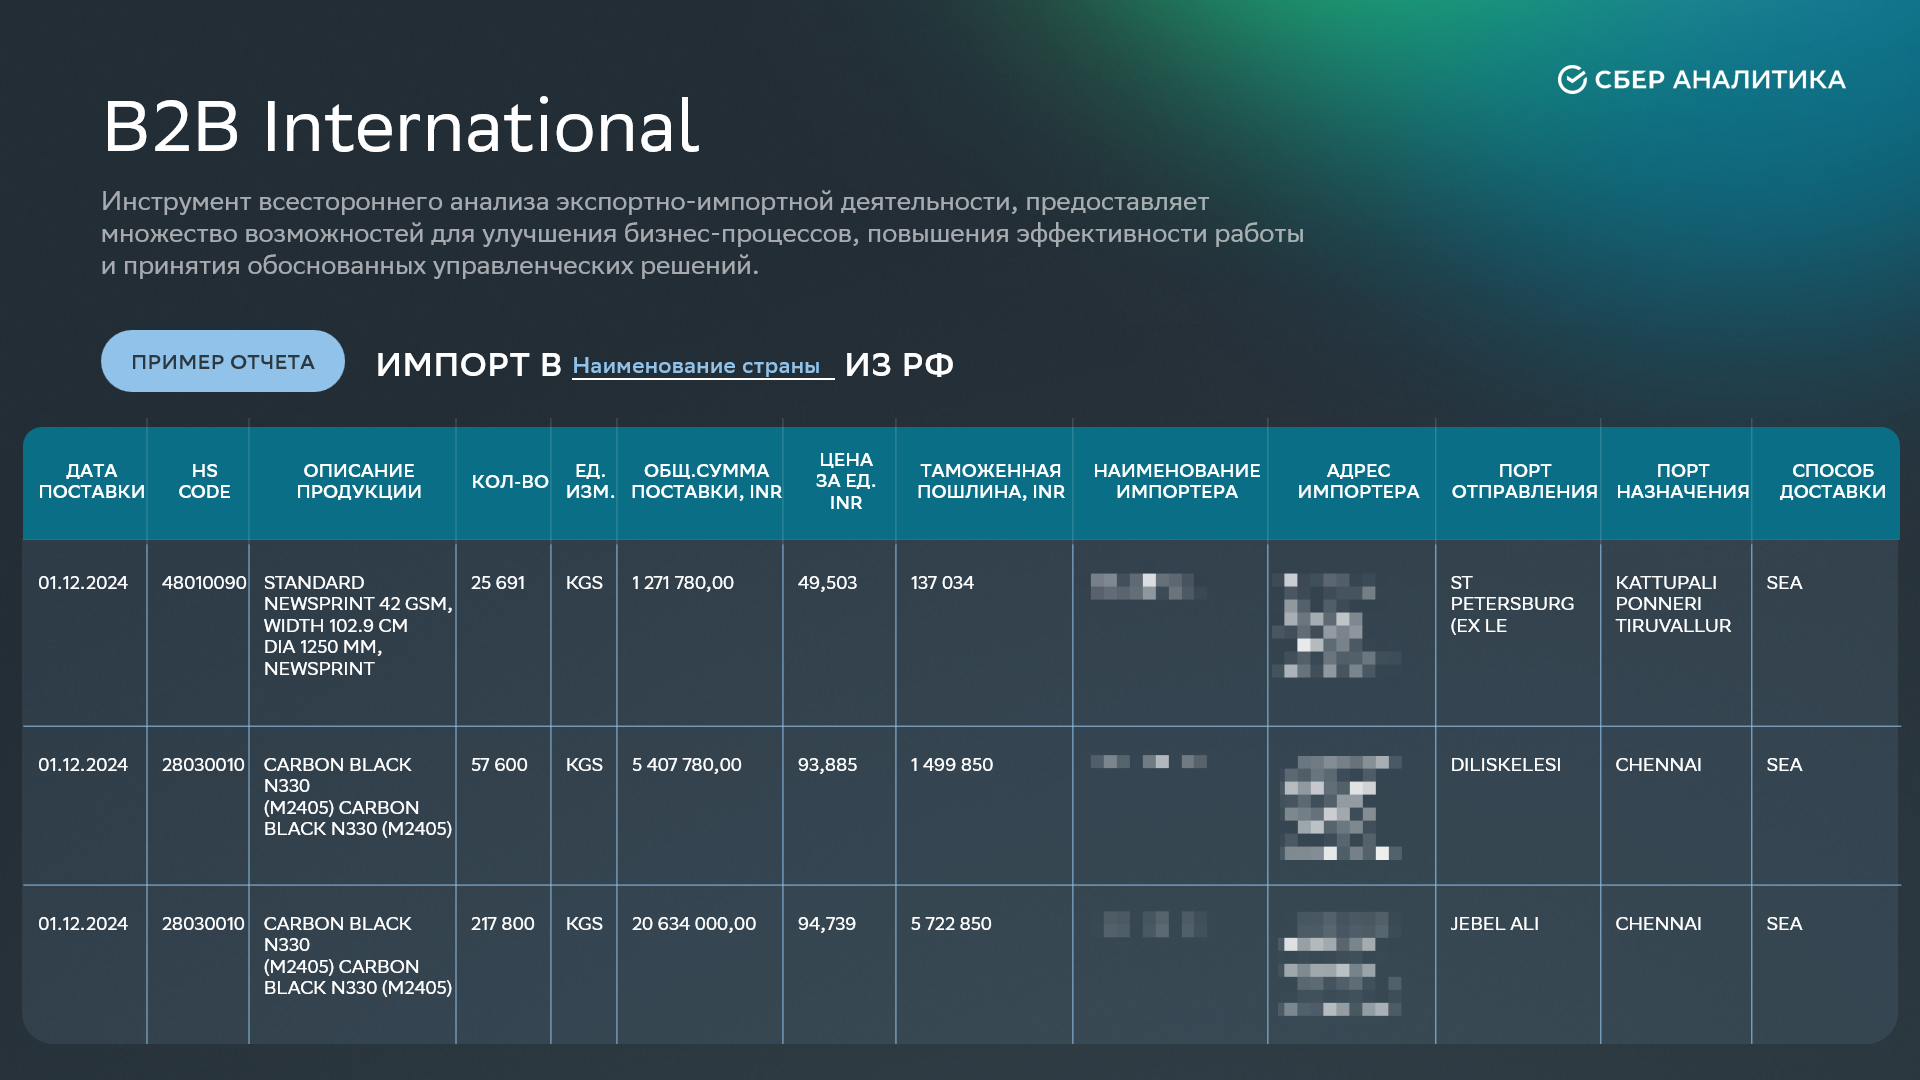Screen dimensions: 1920x1080
Task: Select the STANDARD NEWSPRINT product description
Action: (357, 625)
